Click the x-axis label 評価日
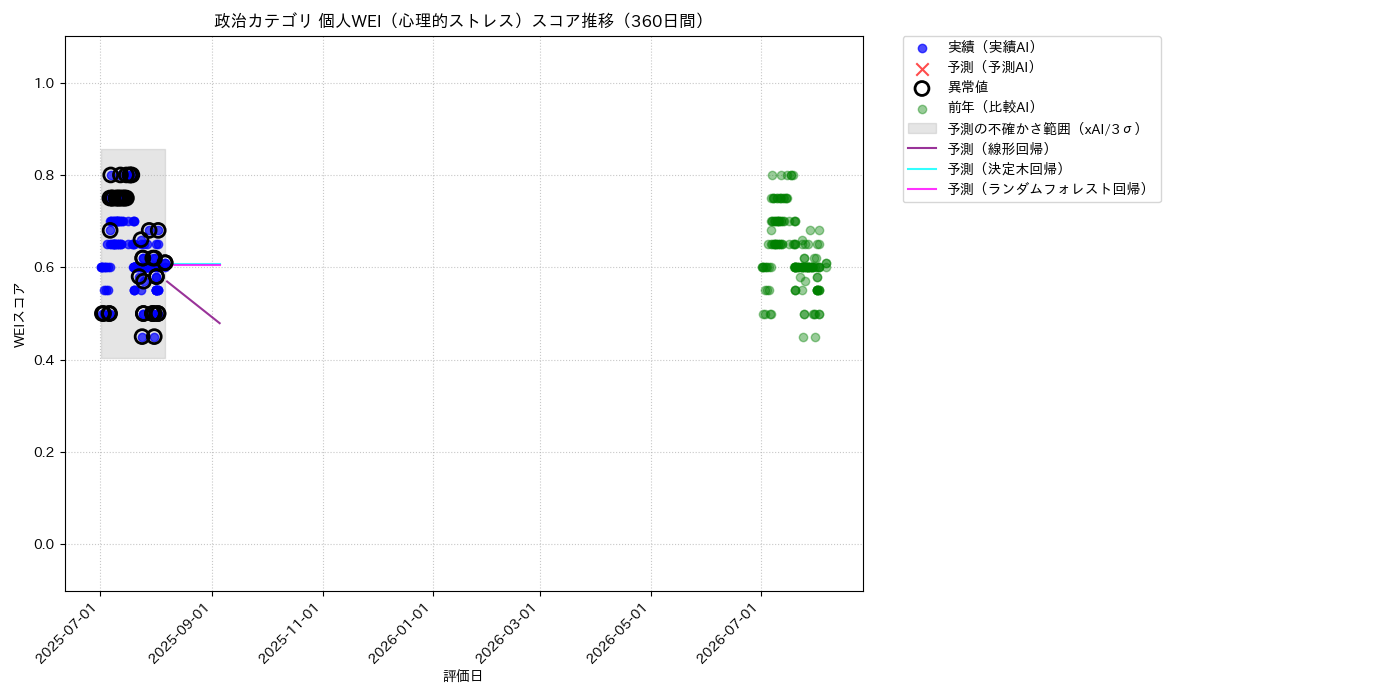Screen dimensions: 1400x700 tap(463, 677)
